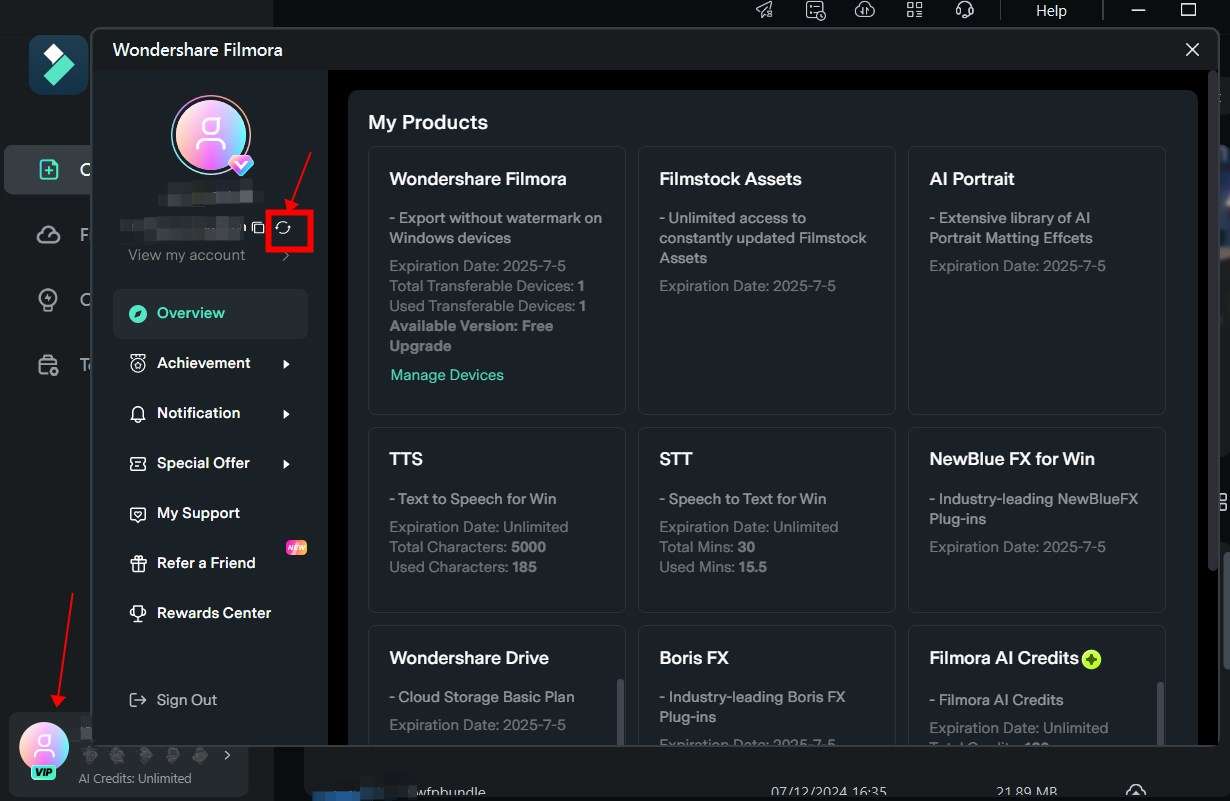The height and width of the screenshot is (801, 1230).
Task: Click the profile avatar in the account panel
Action: point(211,135)
